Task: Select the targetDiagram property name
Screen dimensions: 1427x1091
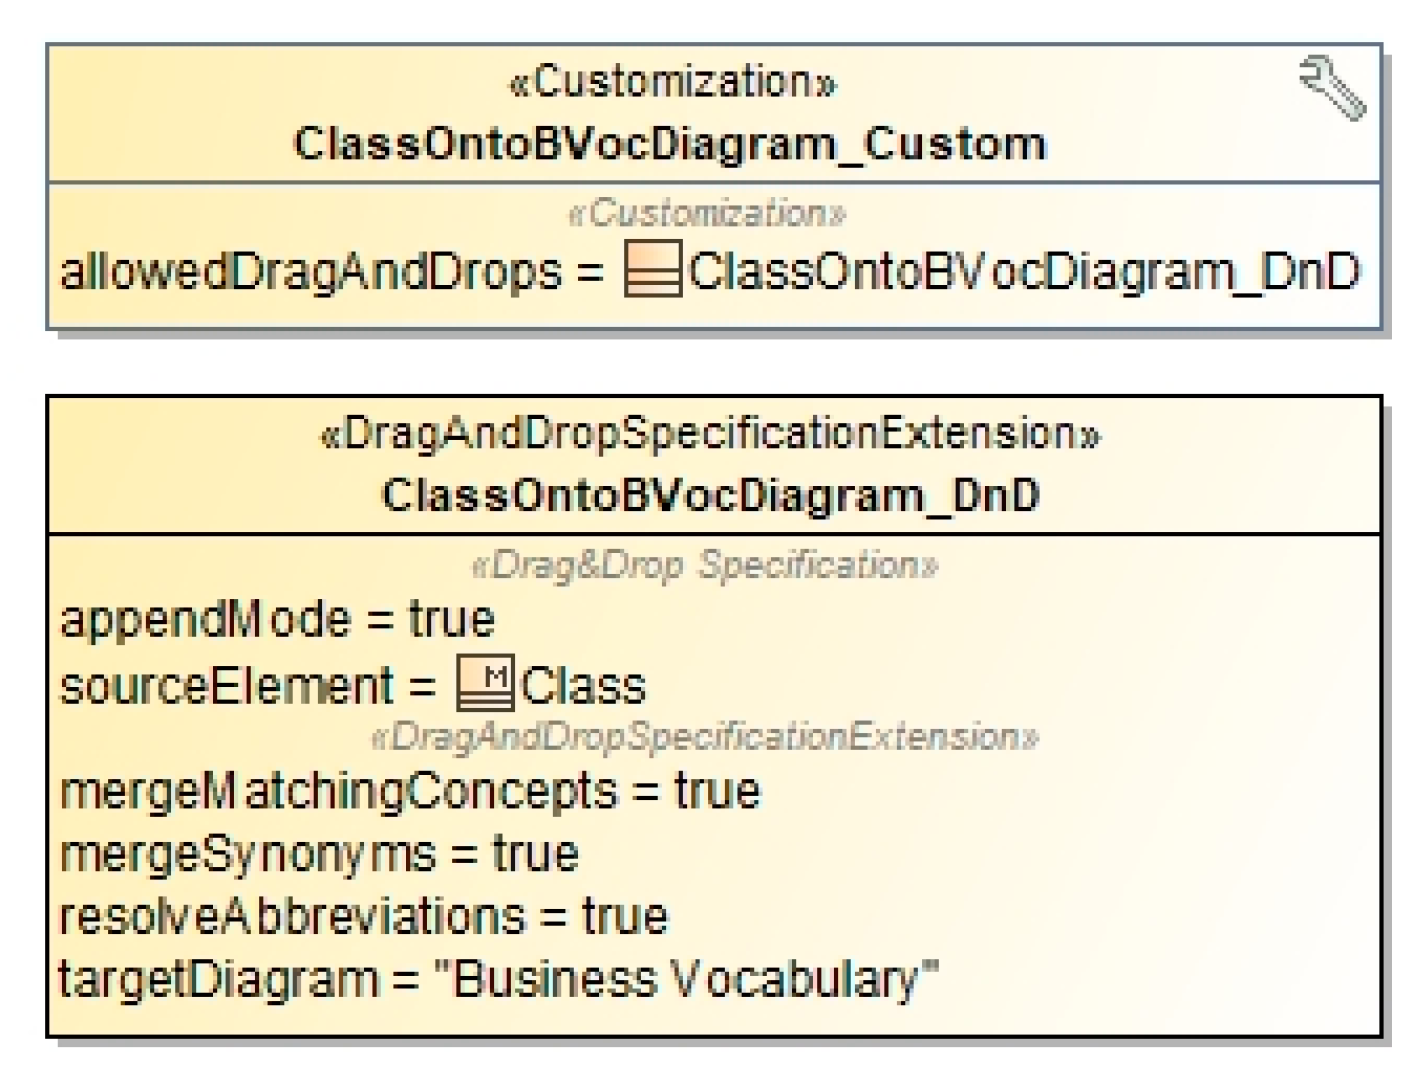Action: click(x=219, y=979)
